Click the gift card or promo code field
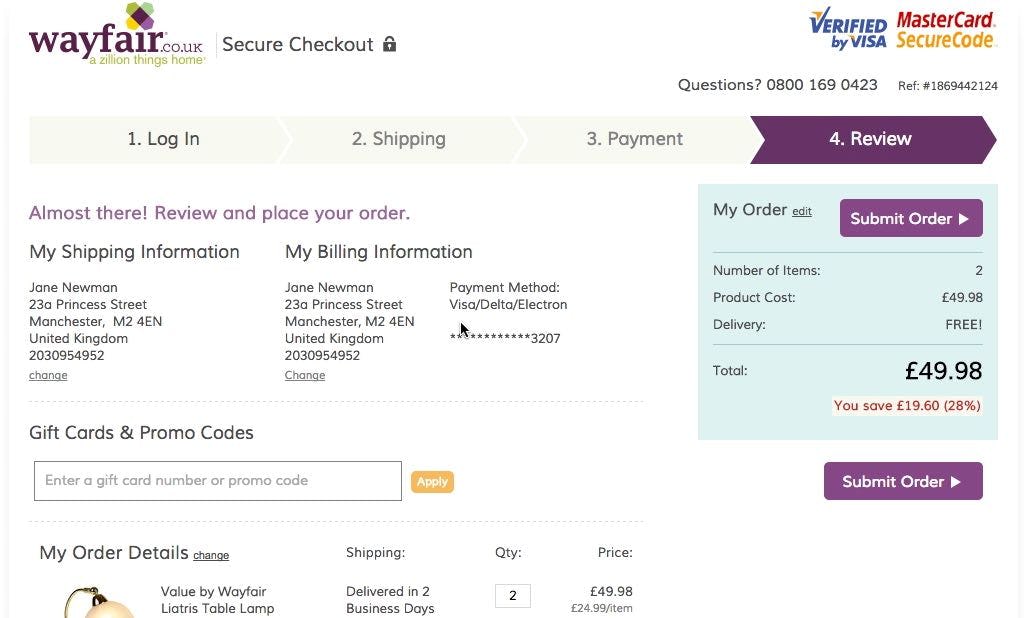This screenshot has width=1028, height=618. click(x=218, y=481)
